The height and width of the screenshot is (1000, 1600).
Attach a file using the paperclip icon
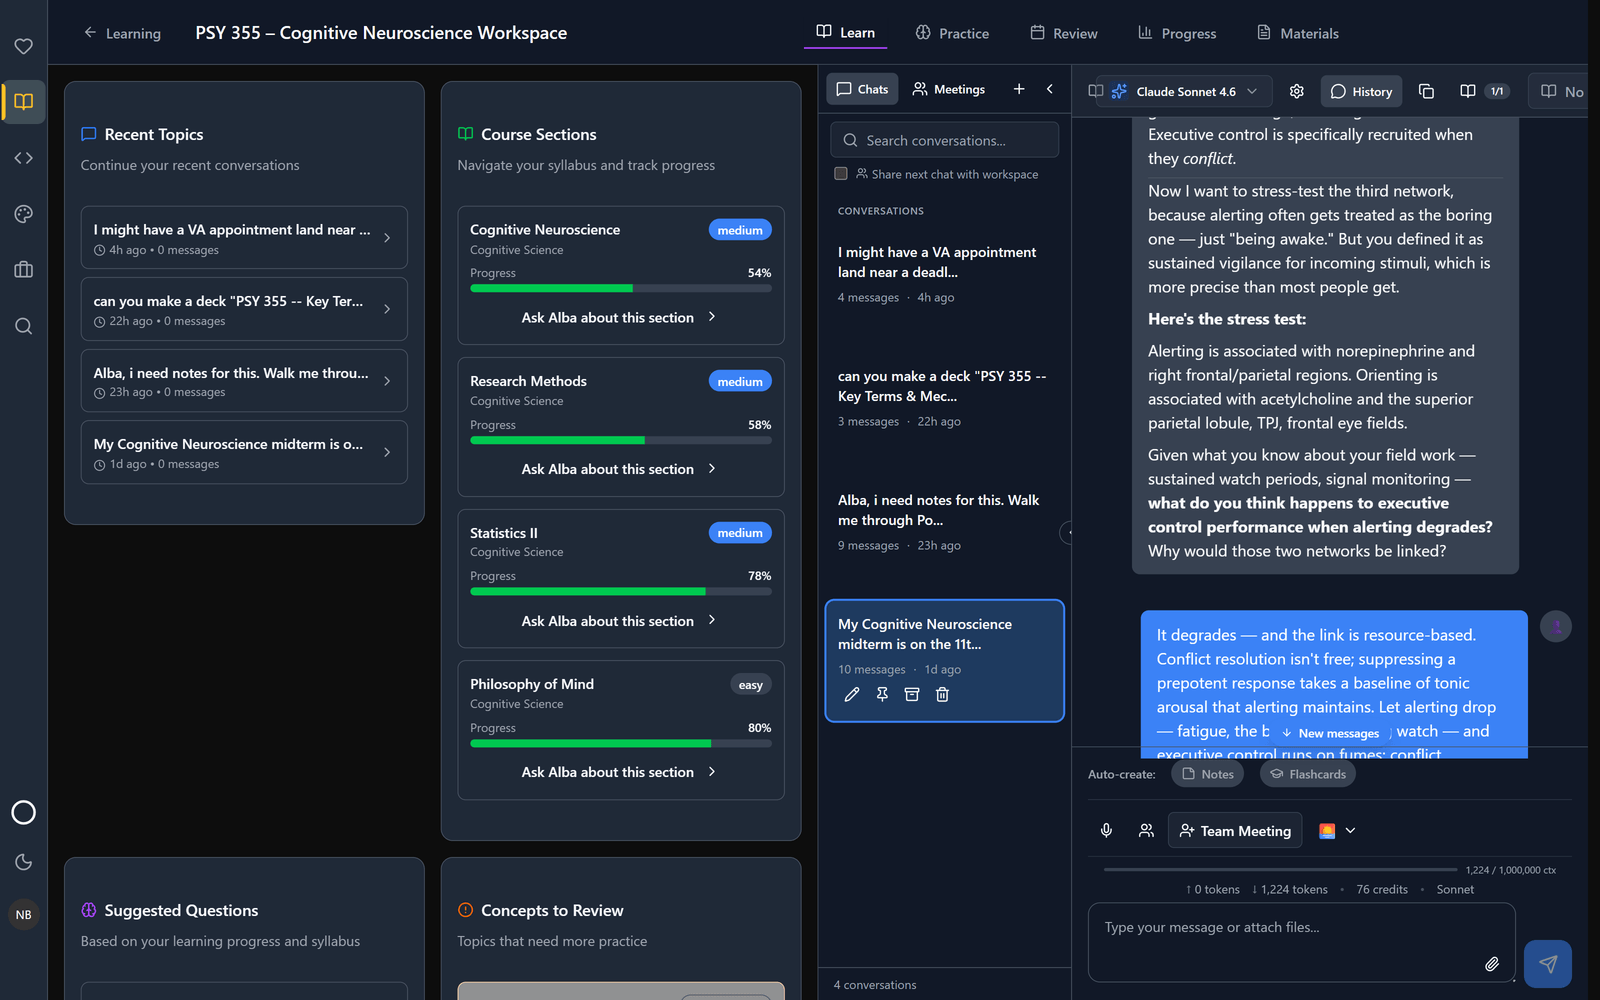coord(1491,964)
